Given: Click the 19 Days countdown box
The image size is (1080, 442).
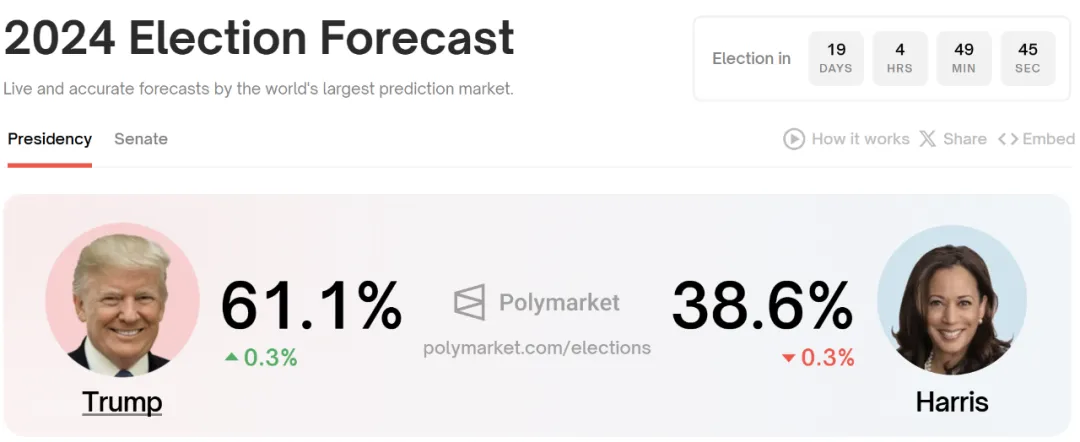Looking at the screenshot, I should pos(836,58).
